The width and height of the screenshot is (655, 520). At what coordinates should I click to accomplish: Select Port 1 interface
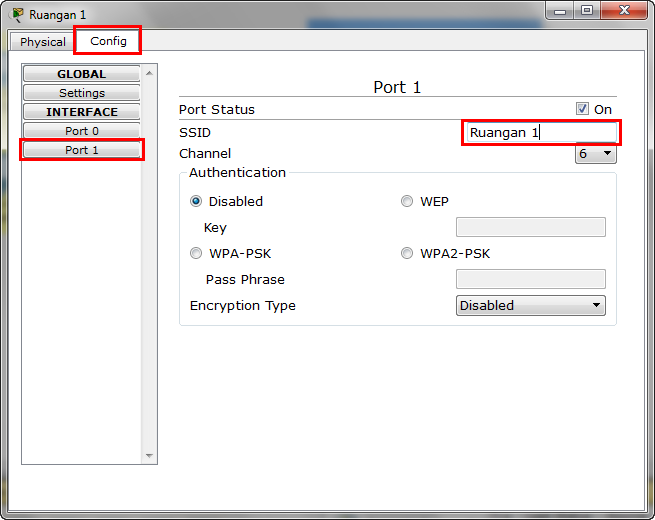[x=81, y=150]
